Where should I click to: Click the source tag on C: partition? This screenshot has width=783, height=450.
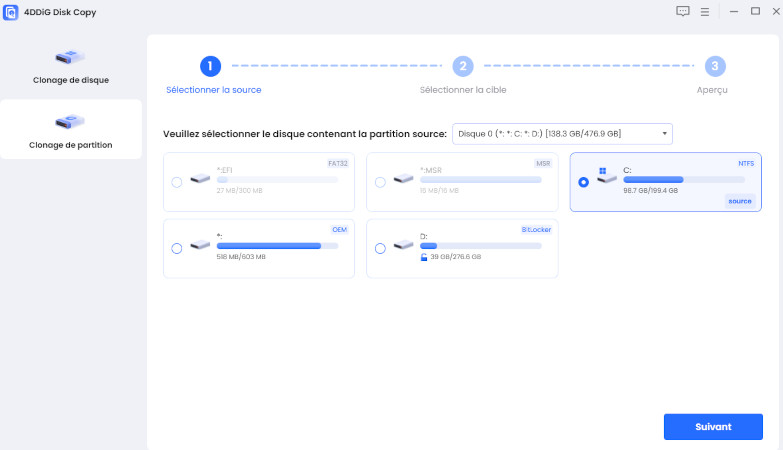pyautogui.click(x=739, y=201)
